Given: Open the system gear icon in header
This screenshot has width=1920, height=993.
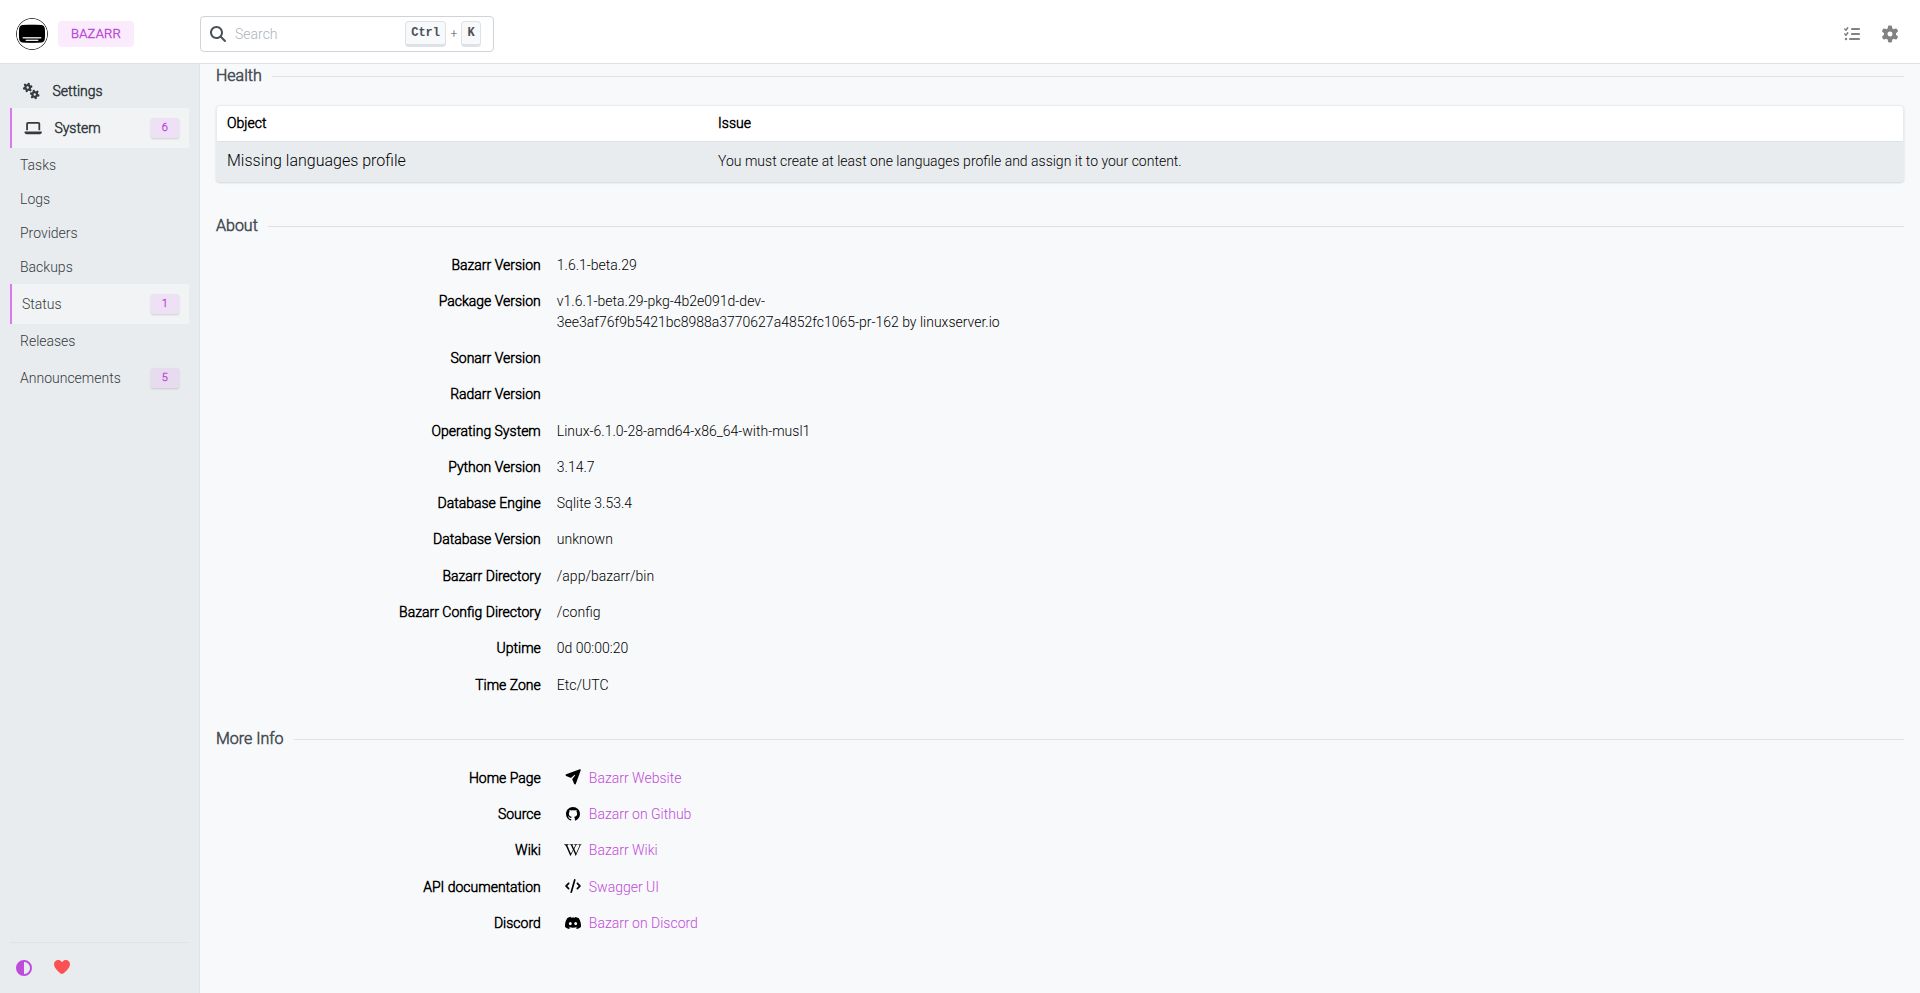Looking at the screenshot, I should 1890,34.
